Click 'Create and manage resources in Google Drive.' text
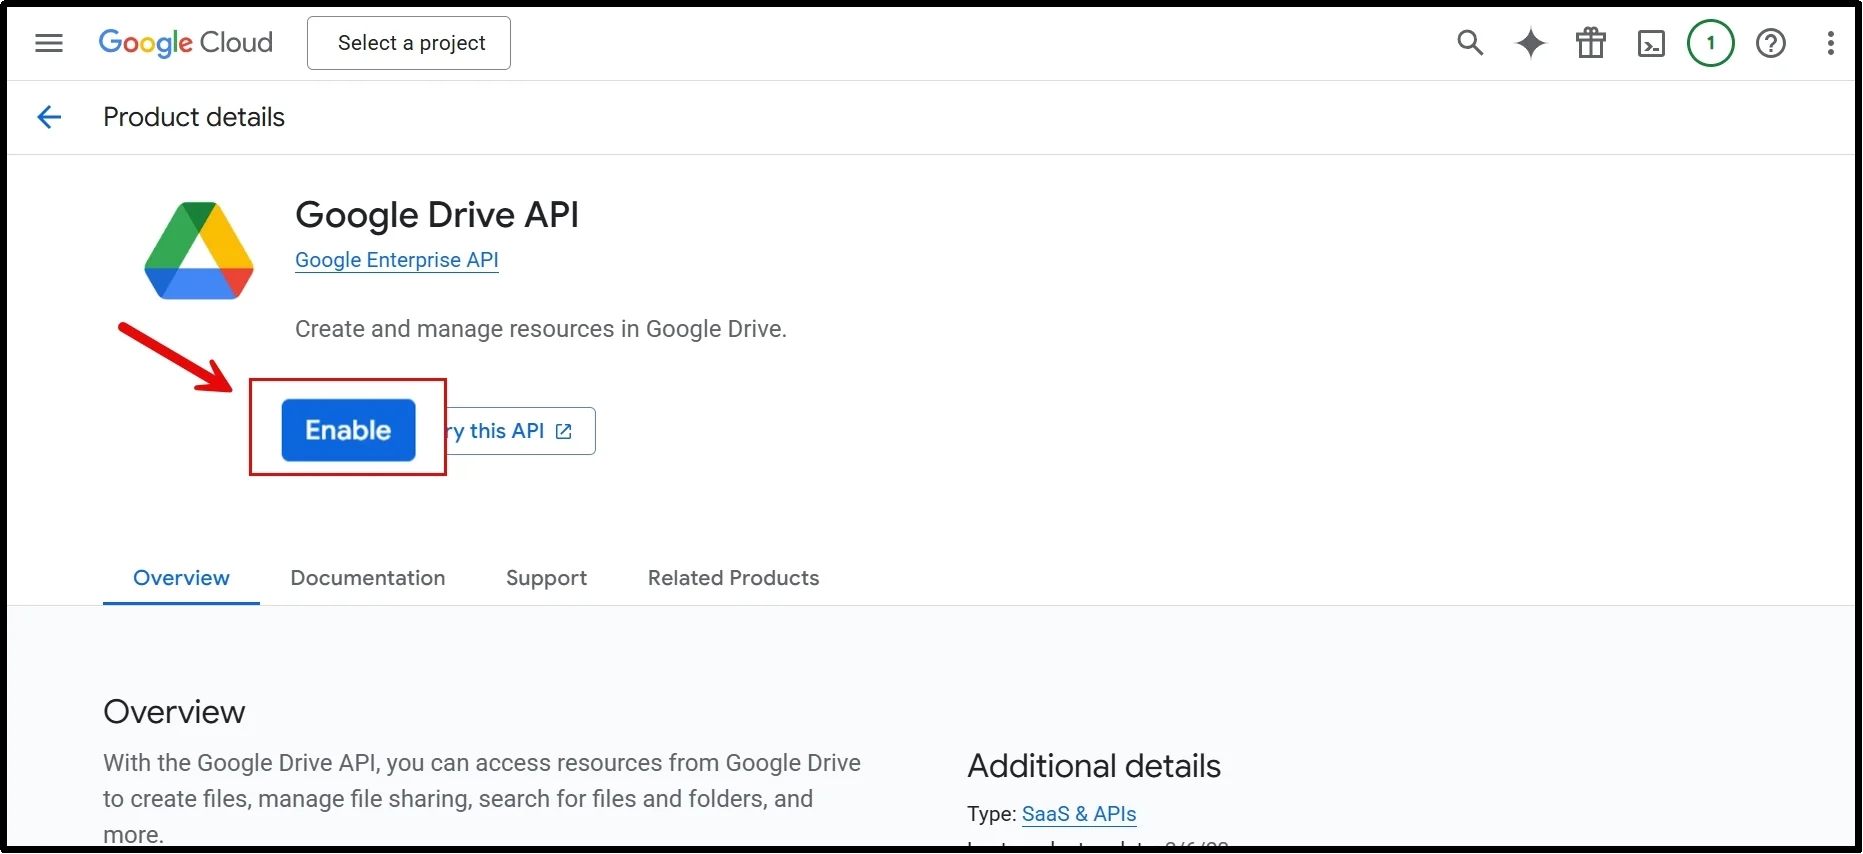Image resolution: width=1863 pixels, height=854 pixels. [x=541, y=329]
